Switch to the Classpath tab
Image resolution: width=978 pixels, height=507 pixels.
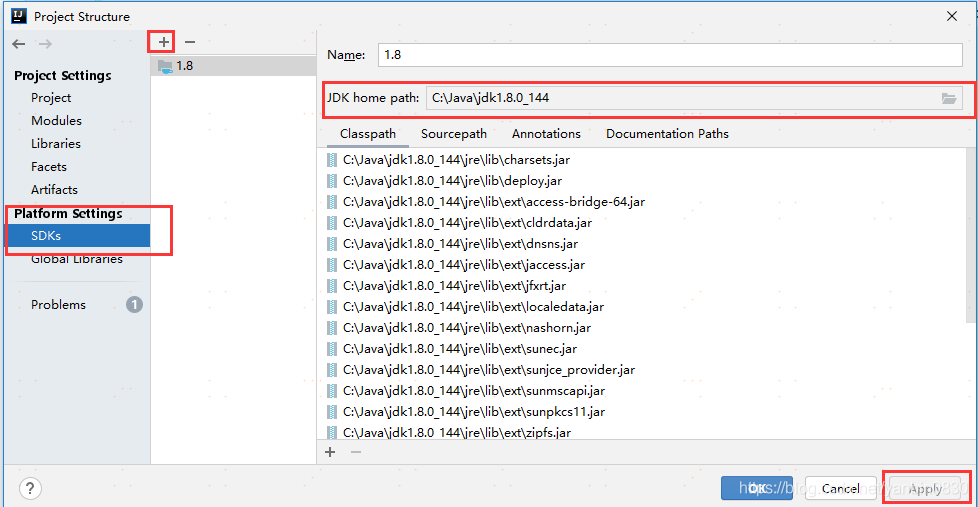pyautogui.click(x=368, y=133)
